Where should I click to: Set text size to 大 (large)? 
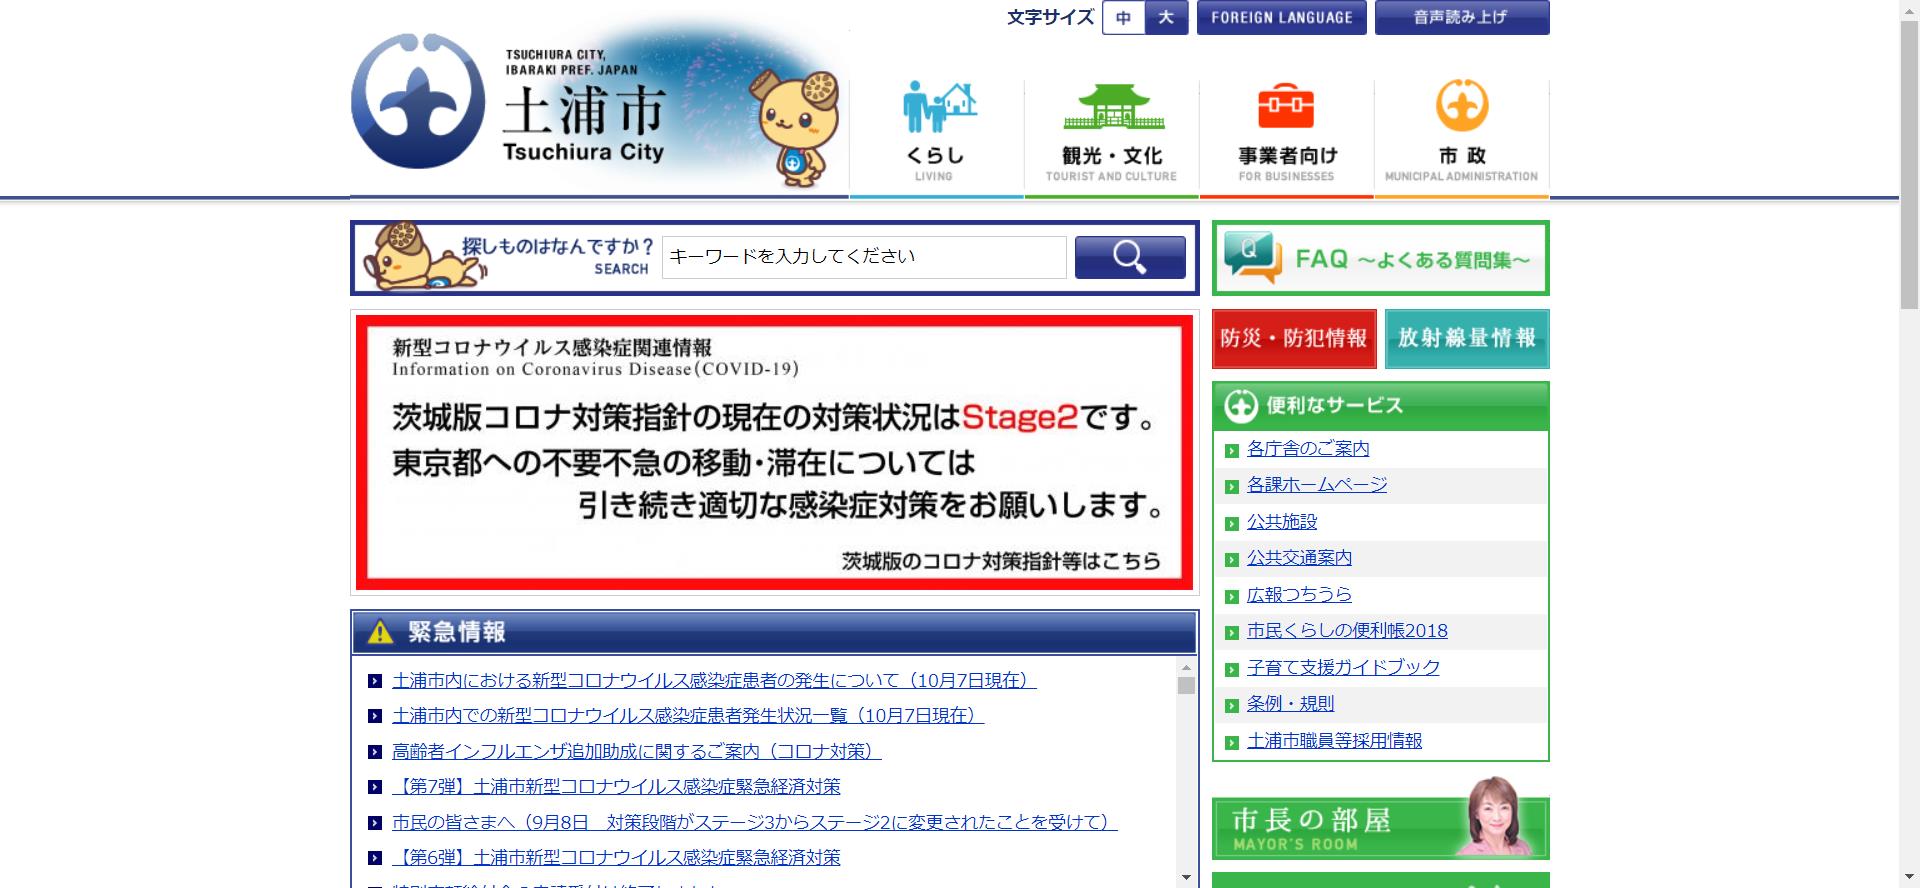(x=1166, y=18)
